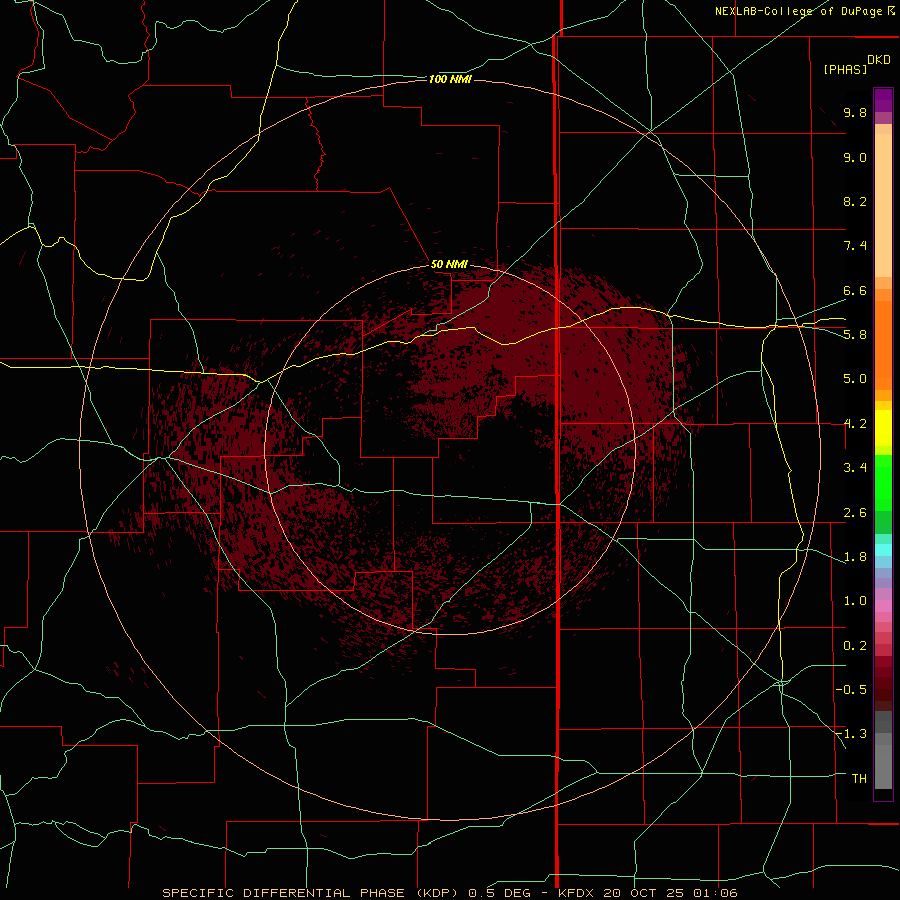Click the yellow band of the color bar
This screenshot has height=900, width=900.
[x=883, y=428]
